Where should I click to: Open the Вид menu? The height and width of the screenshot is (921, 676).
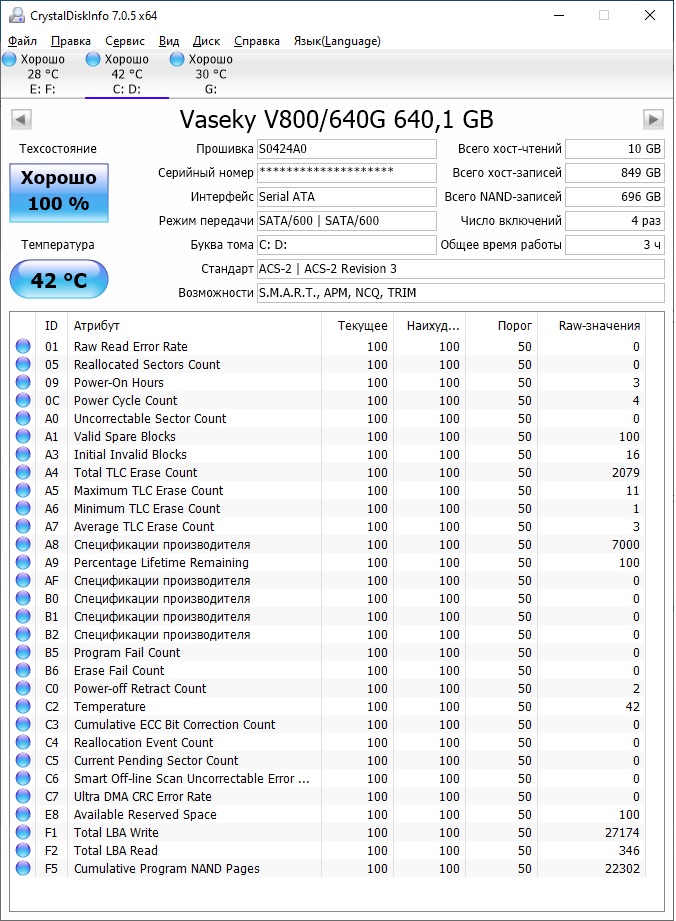click(x=169, y=41)
